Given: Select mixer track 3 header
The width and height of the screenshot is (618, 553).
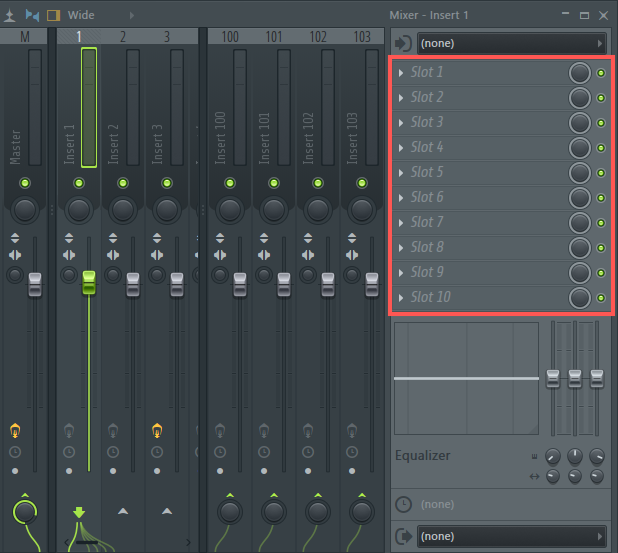Looking at the screenshot, I should pos(167,37).
